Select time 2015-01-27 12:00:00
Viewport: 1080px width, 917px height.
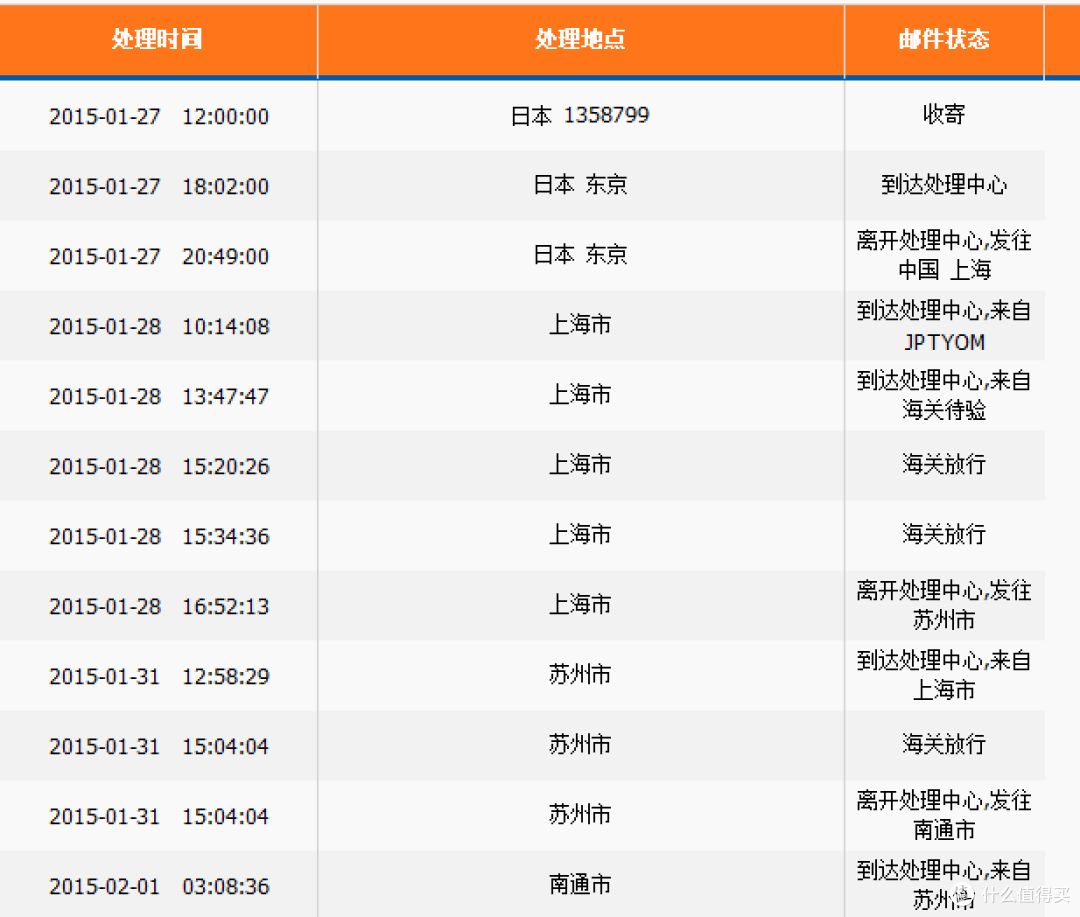(x=159, y=116)
